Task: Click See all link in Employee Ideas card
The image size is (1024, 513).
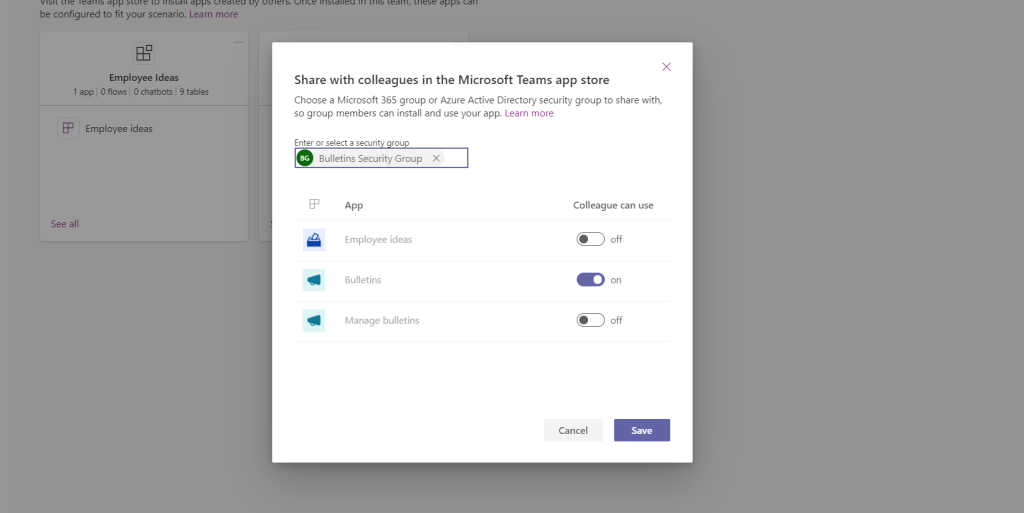Action: tap(65, 224)
